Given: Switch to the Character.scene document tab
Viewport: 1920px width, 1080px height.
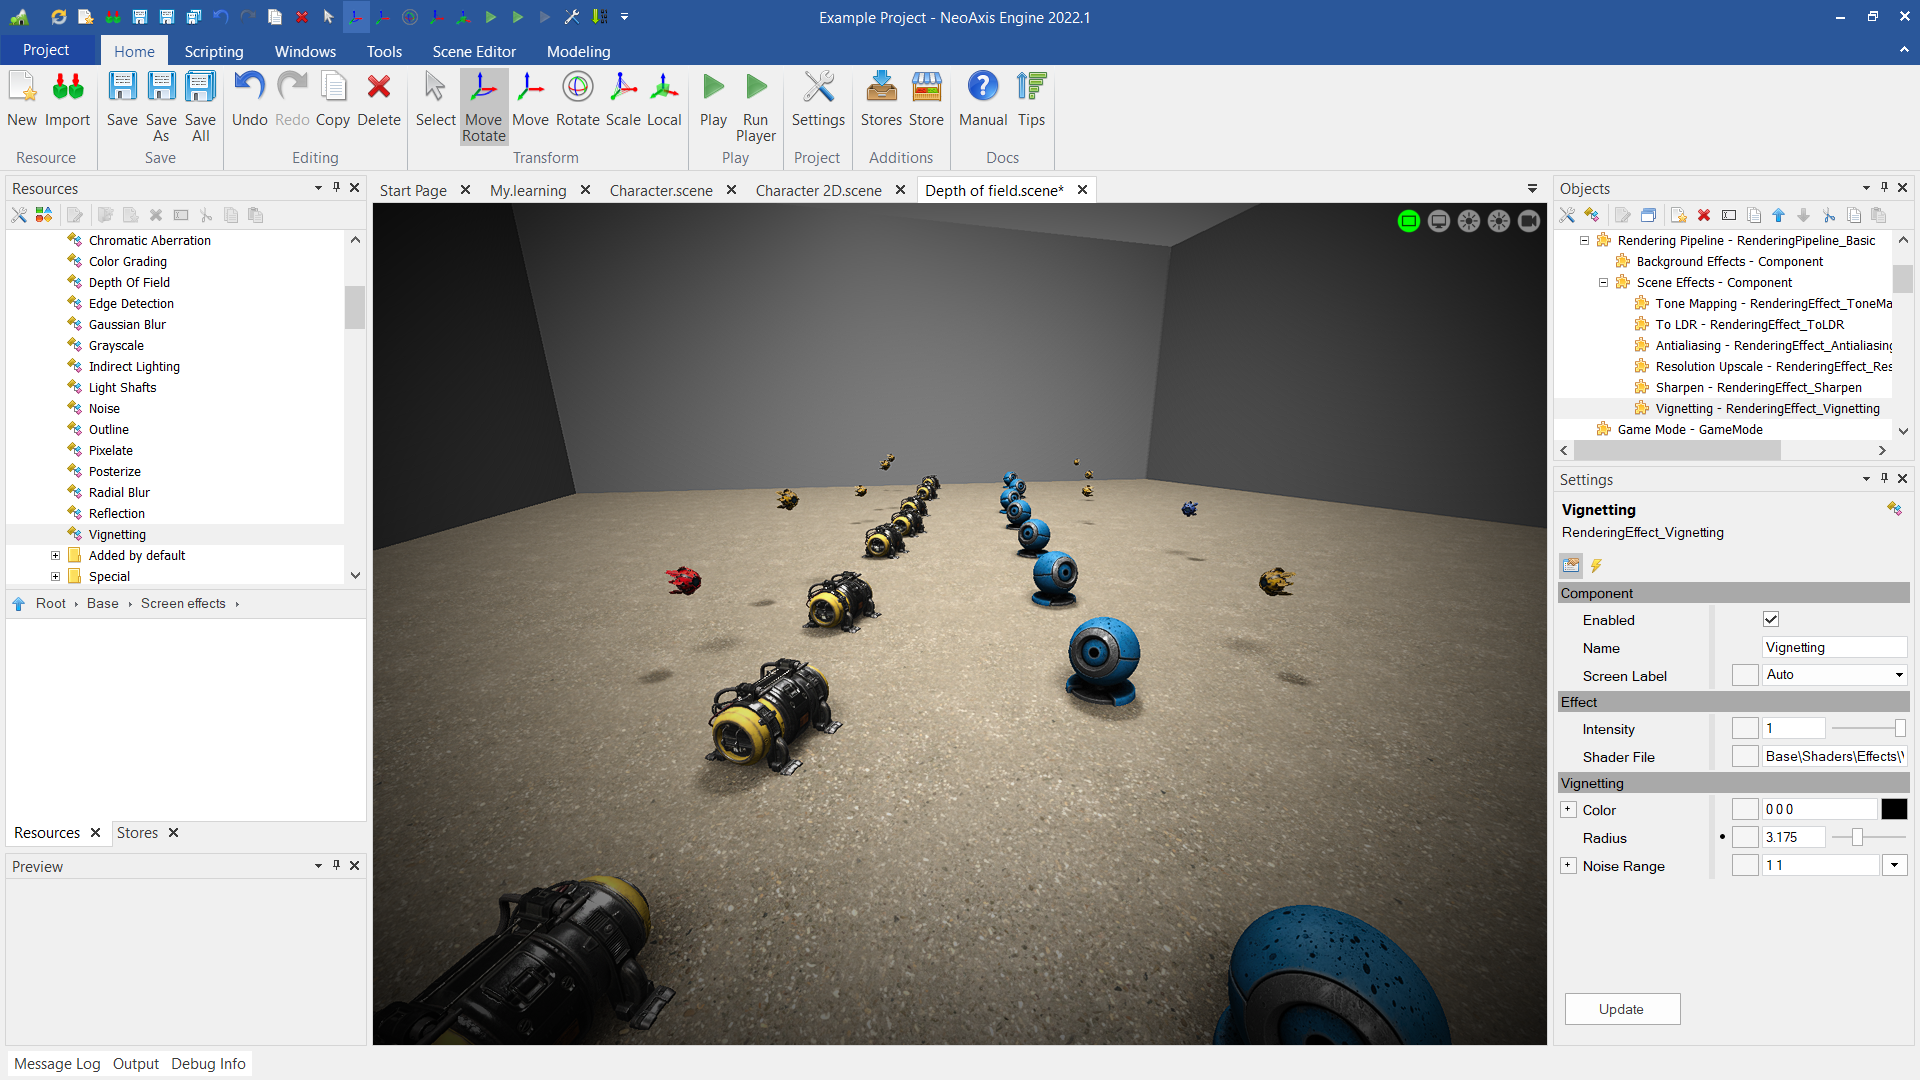Looking at the screenshot, I should (661, 190).
